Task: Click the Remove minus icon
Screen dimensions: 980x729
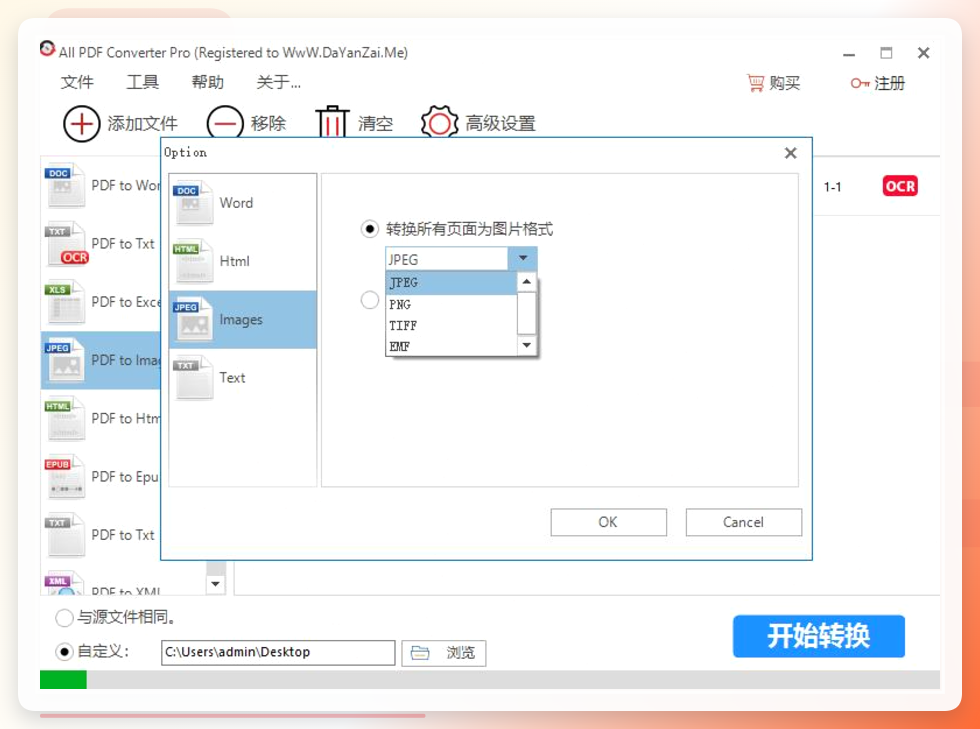Action: (225, 124)
